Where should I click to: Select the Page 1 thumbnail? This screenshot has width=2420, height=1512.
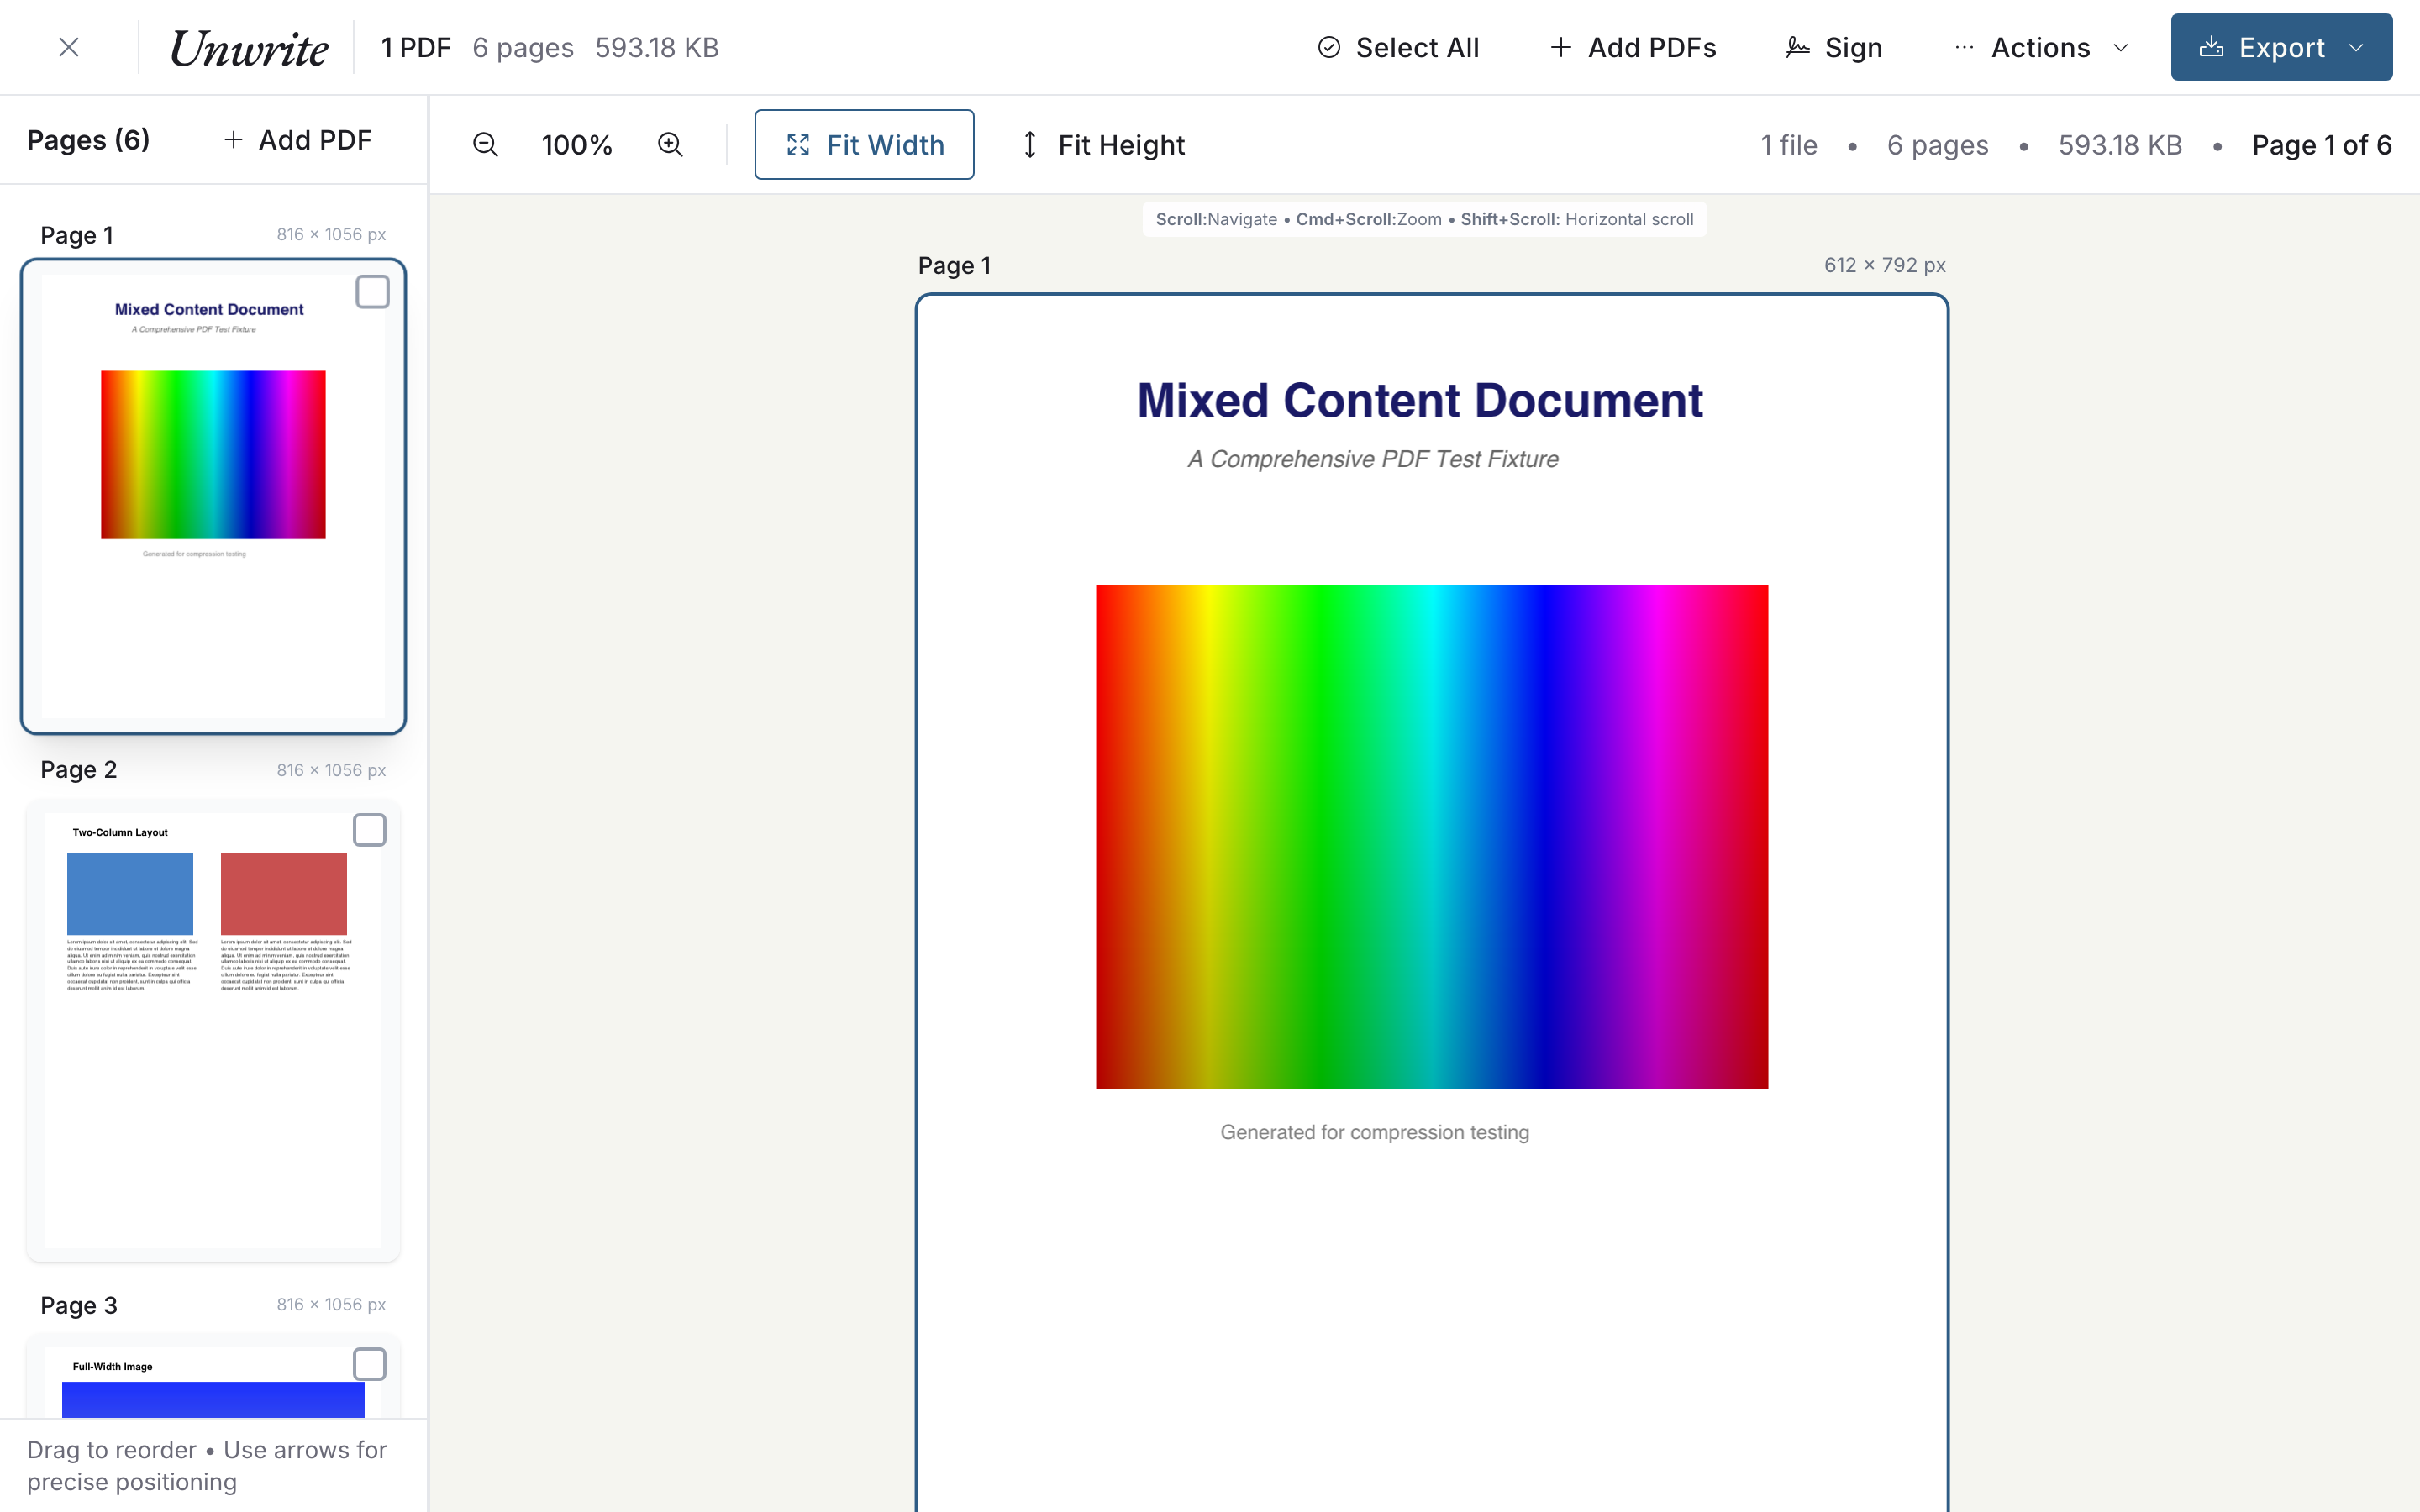pos(213,496)
